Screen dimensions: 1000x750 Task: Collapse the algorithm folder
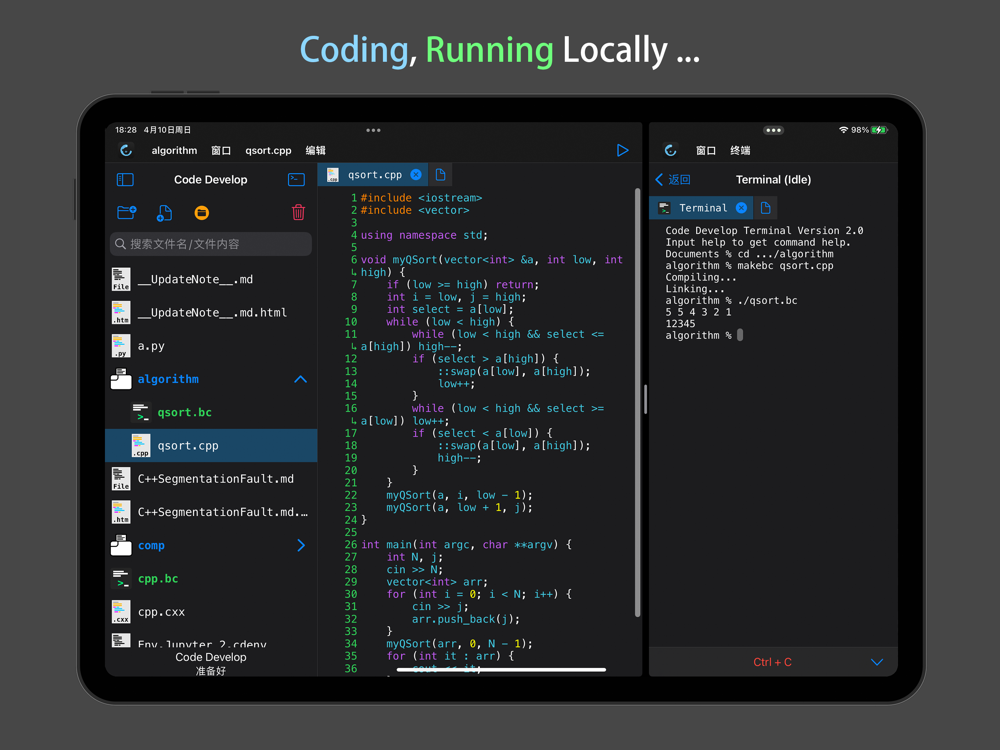coord(300,379)
